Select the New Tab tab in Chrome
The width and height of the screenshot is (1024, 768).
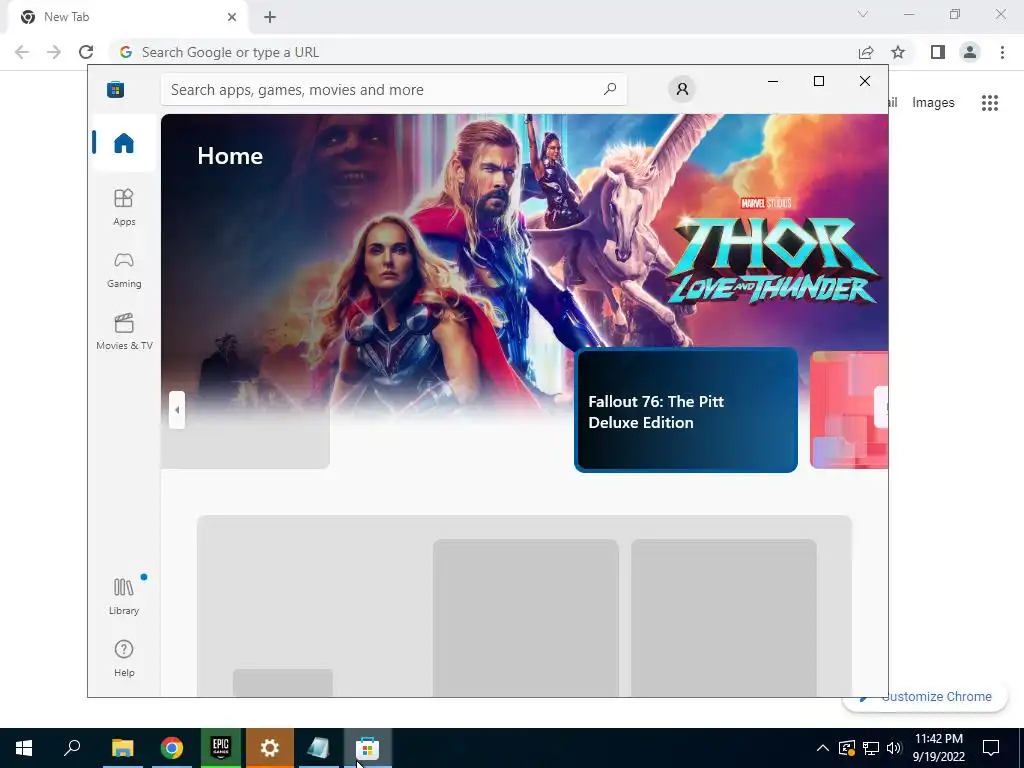(x=127, y=17)
